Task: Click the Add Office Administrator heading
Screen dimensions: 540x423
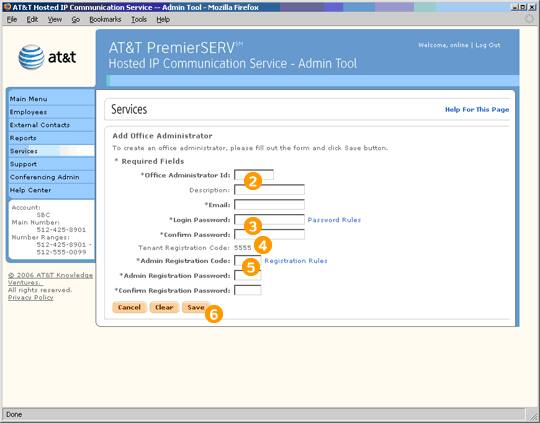Action: coord(162,136)
